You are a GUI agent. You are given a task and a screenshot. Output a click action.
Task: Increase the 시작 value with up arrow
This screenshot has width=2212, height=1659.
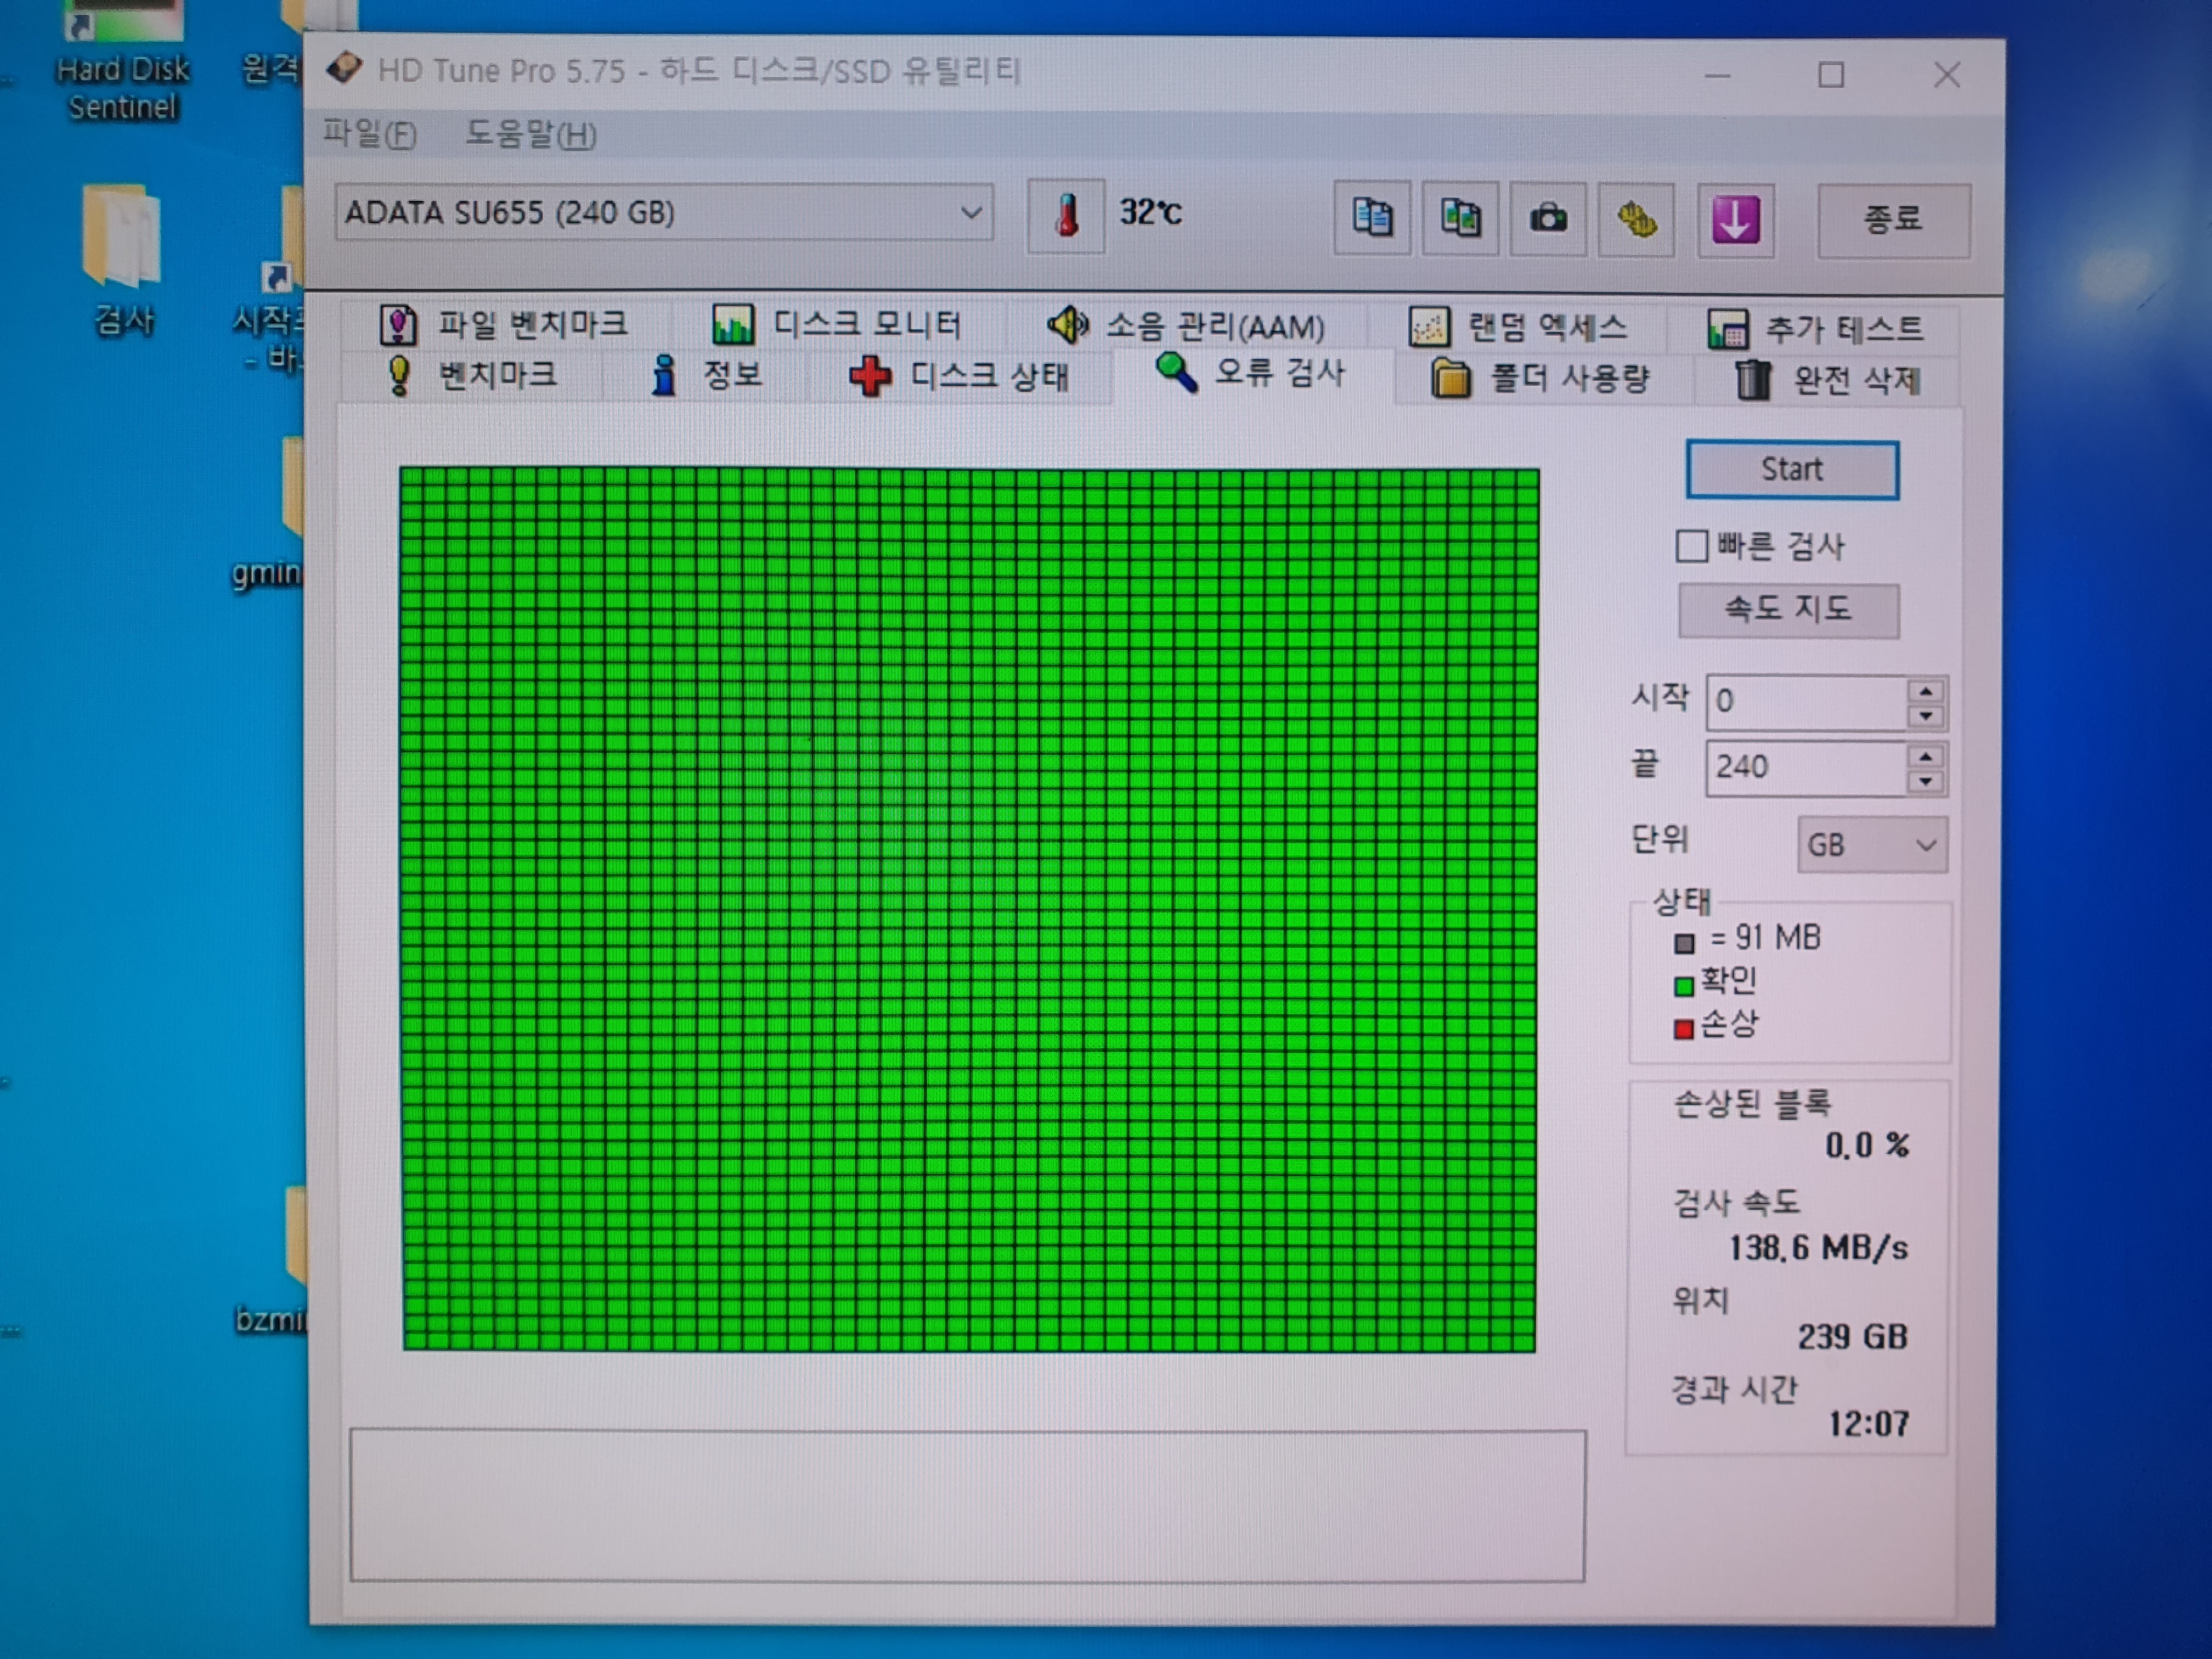[x=1926, y=691]
